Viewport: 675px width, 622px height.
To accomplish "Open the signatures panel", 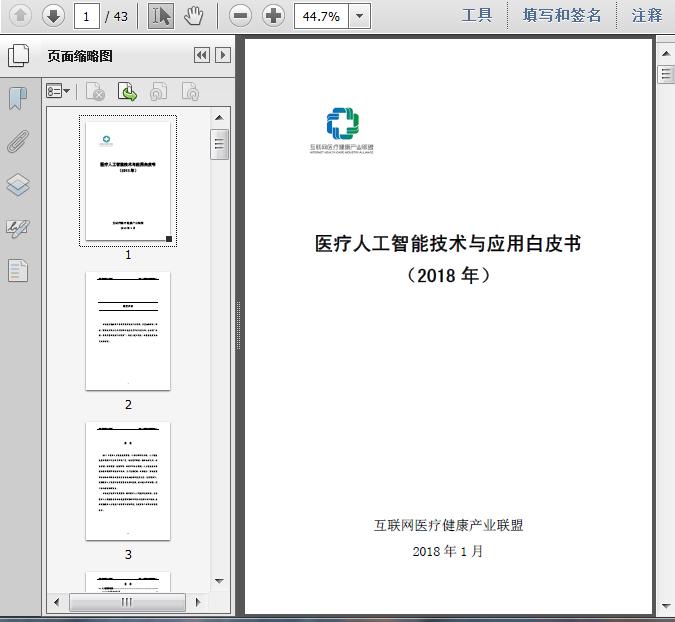I will [18, 228].
